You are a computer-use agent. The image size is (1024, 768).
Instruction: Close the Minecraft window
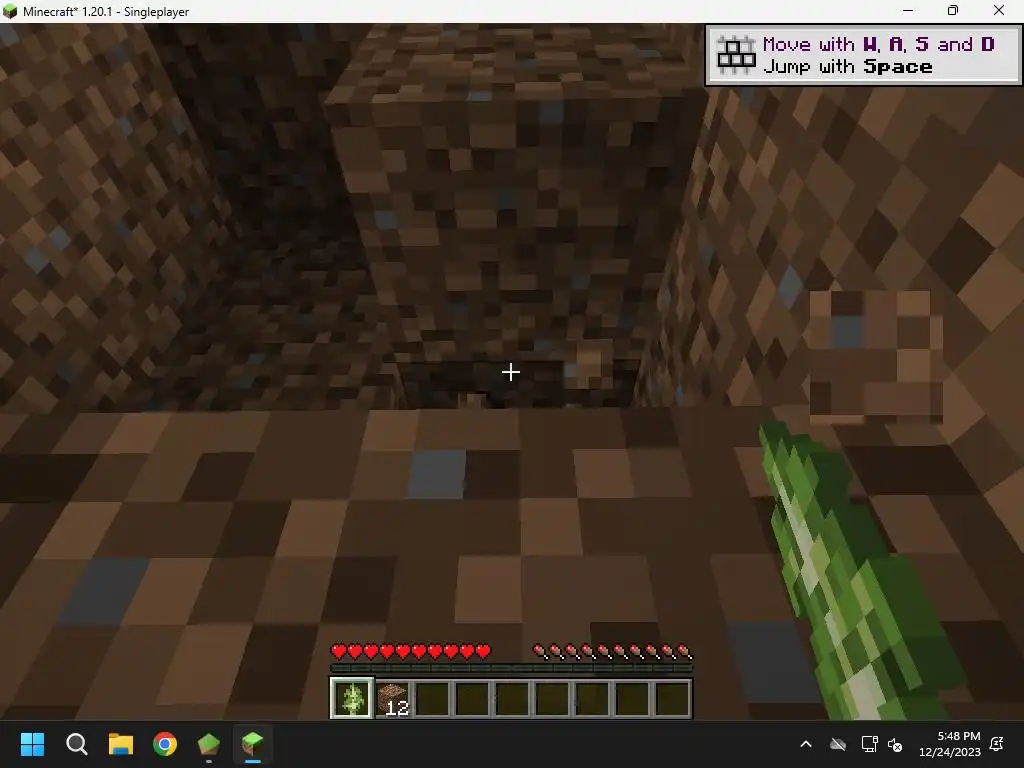pos(999,11)
